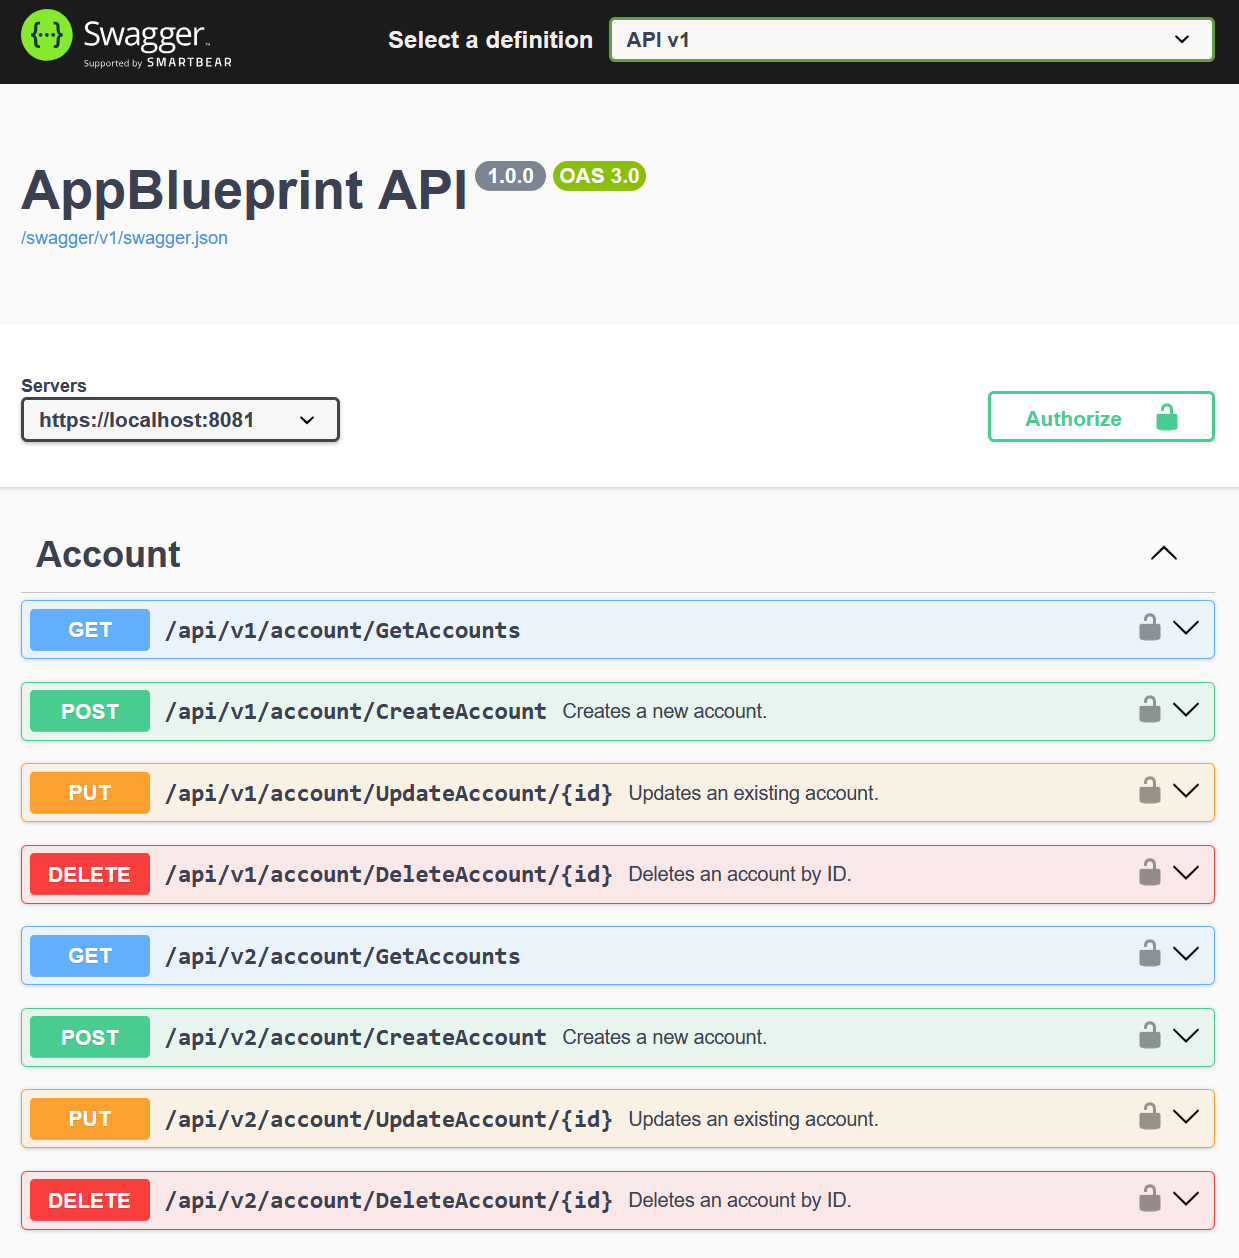Viewport: 1239px width, 1258px height.
Task: Click the POST method badge for v1 CreateAccount
Action: point(90,712)
